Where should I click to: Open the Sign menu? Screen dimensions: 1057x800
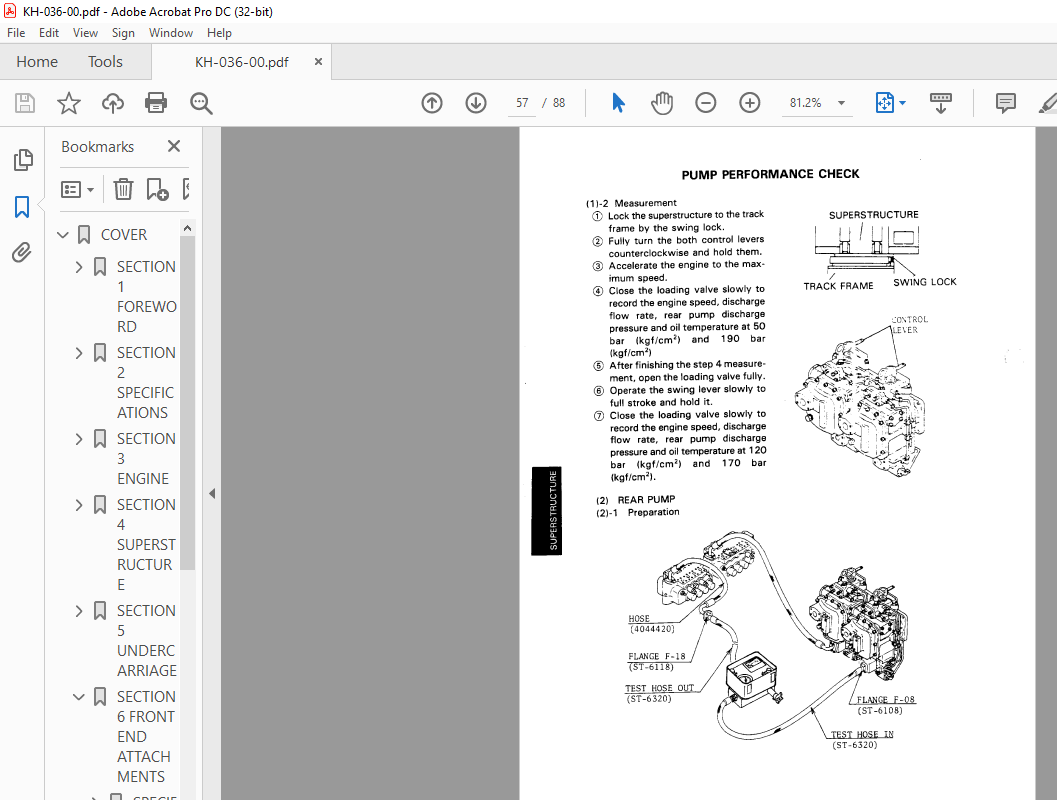click(123, 32)
